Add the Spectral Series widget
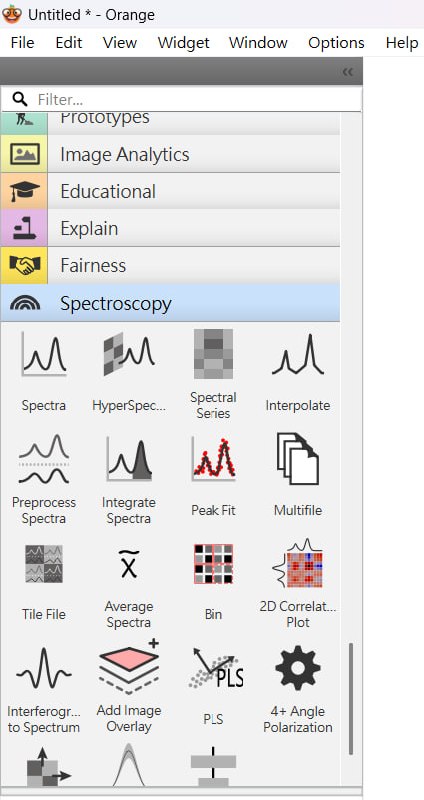Screen dimensions: 424x800 click(213, 374)
